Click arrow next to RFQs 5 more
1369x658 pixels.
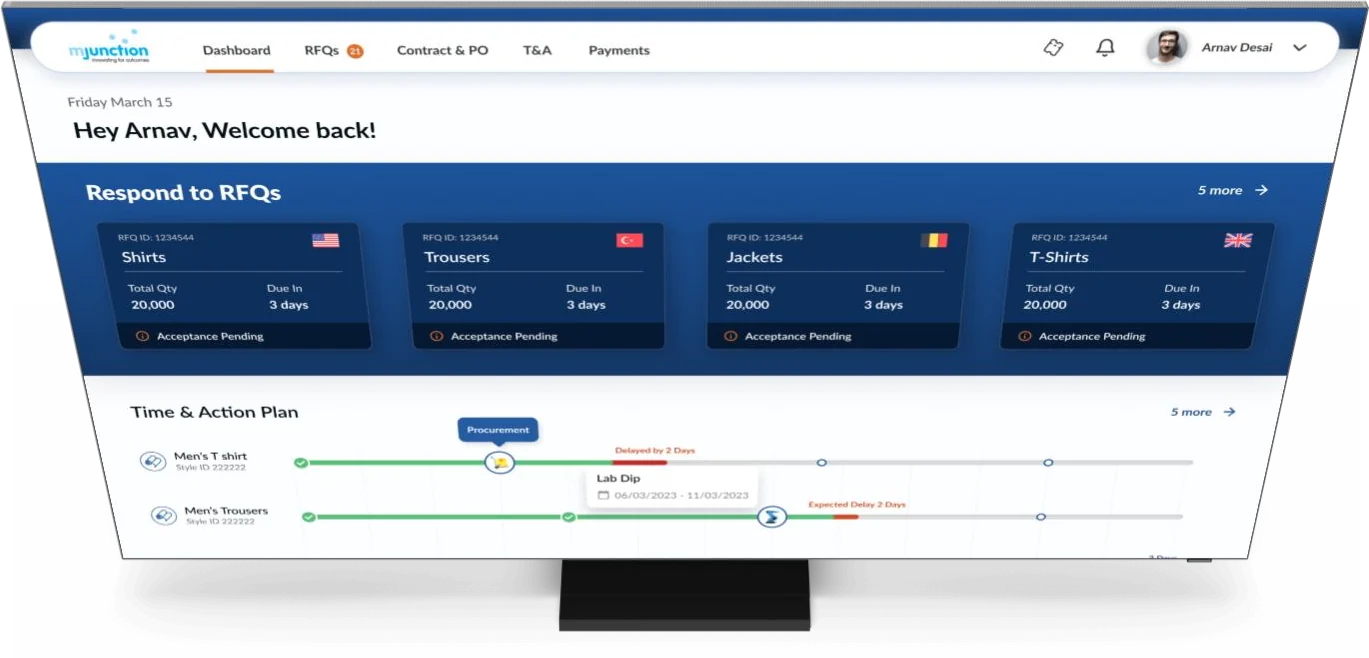click(x=1262, y=190)
